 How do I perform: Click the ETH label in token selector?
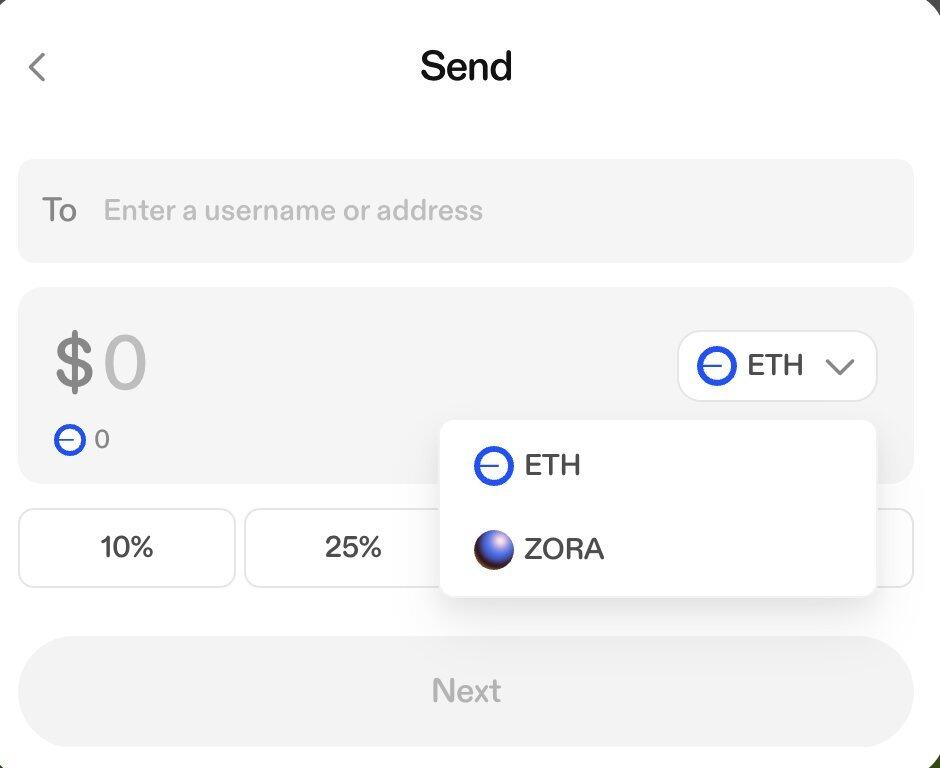(x=775, y=366)
